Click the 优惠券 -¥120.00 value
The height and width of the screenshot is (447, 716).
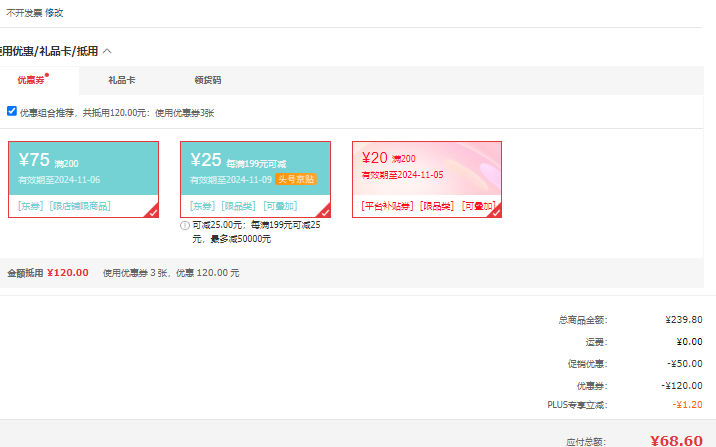click(x=682, y=385)
